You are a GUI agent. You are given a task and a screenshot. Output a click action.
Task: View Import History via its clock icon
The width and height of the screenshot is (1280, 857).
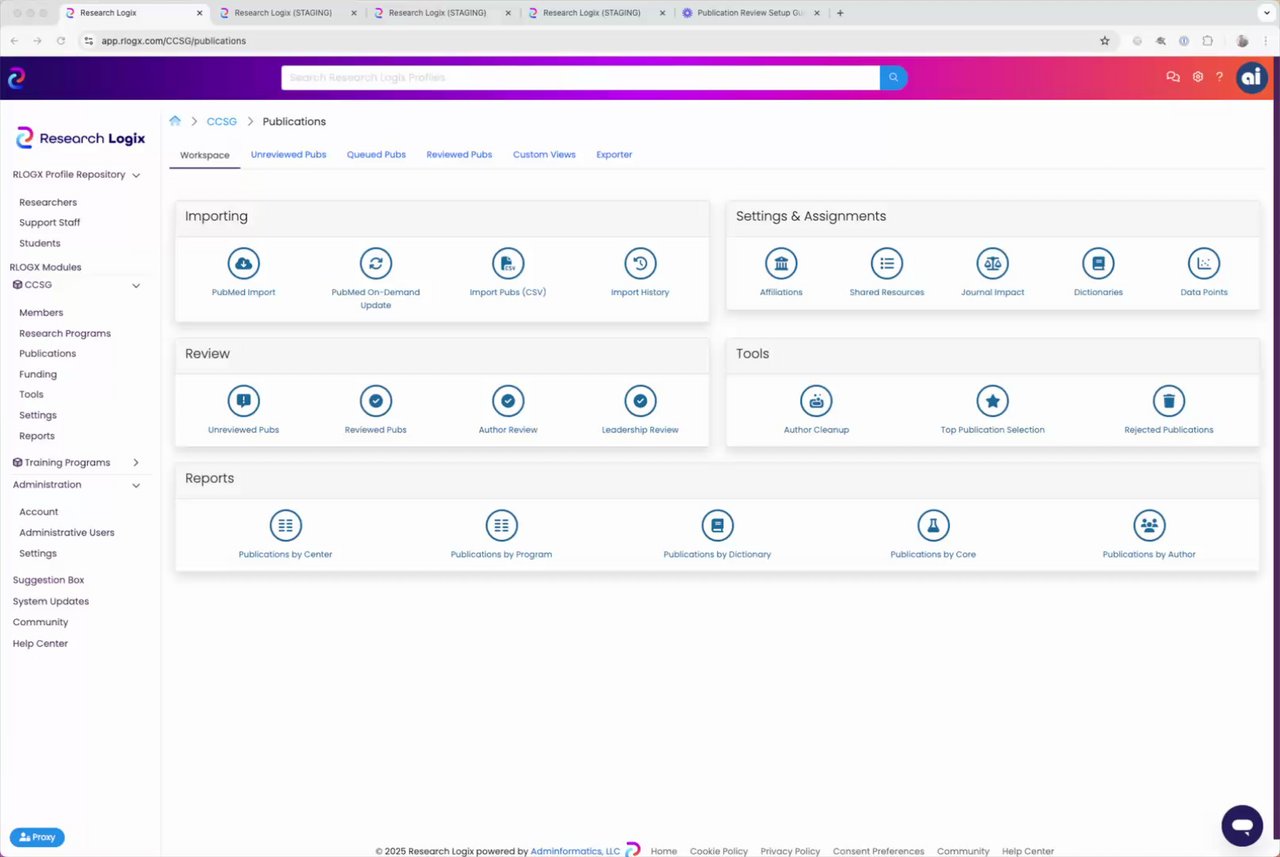tap(640, 264)
